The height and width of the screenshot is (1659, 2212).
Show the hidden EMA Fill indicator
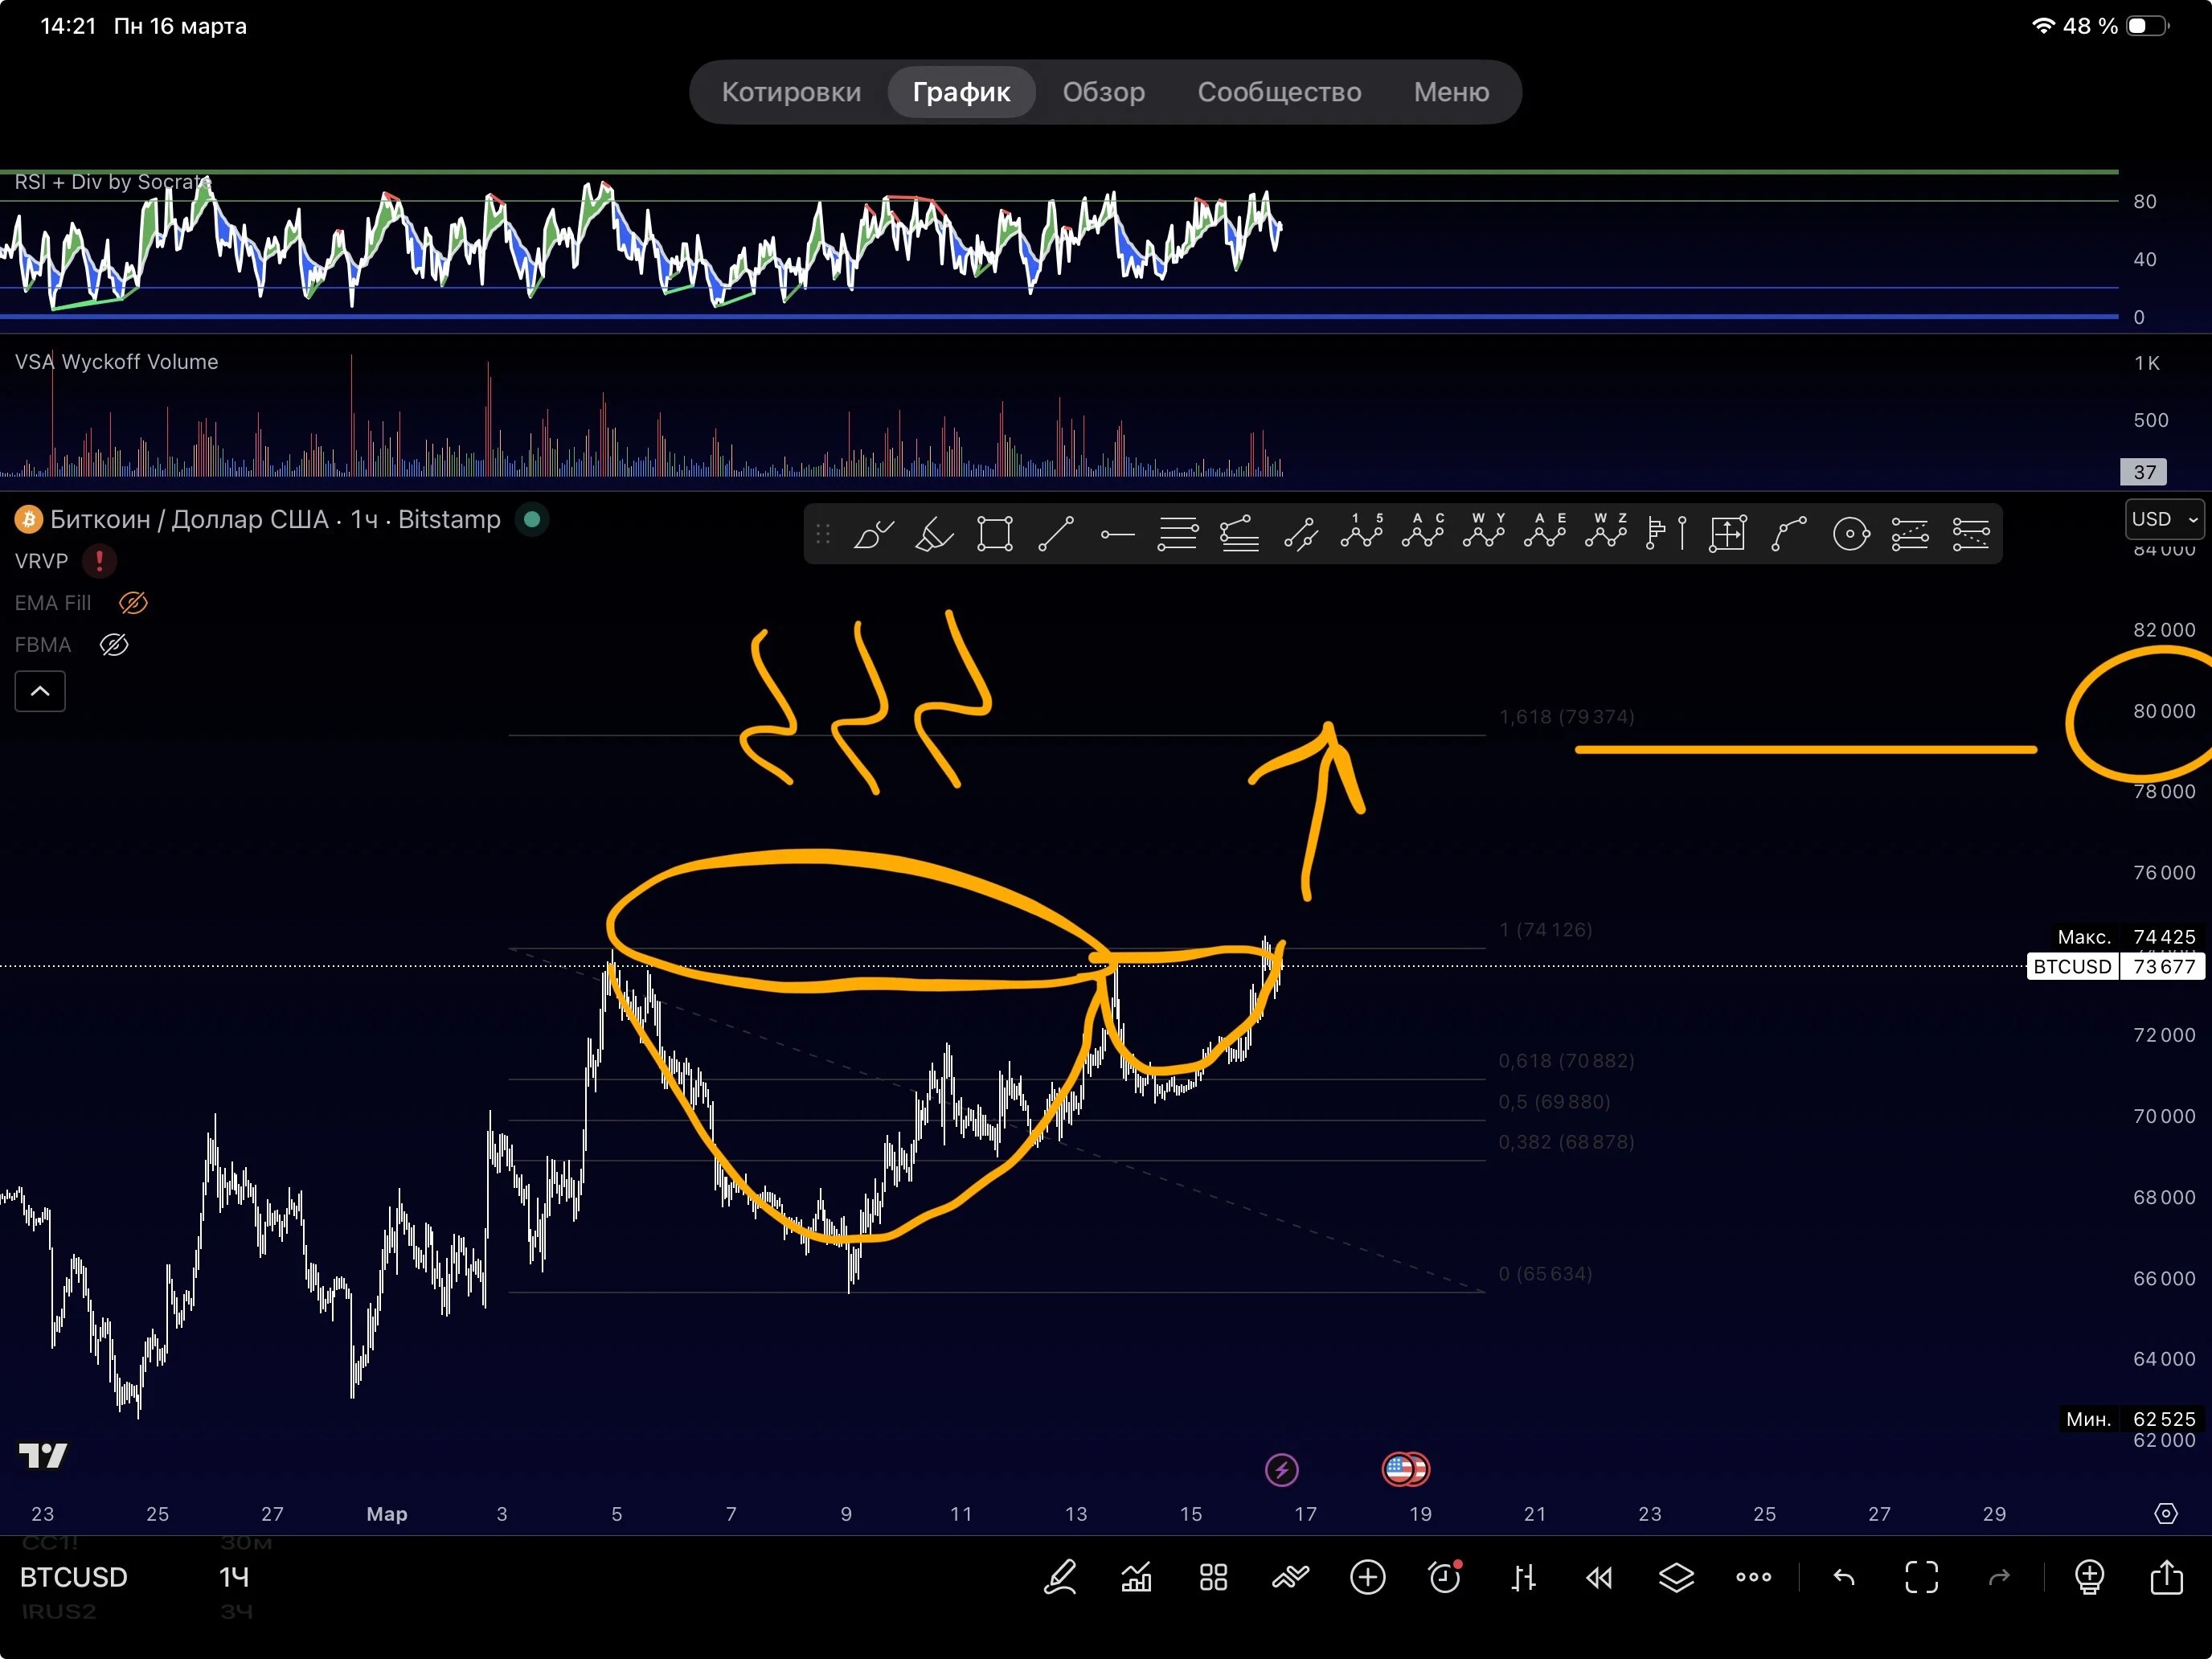[x=133, y=603]
